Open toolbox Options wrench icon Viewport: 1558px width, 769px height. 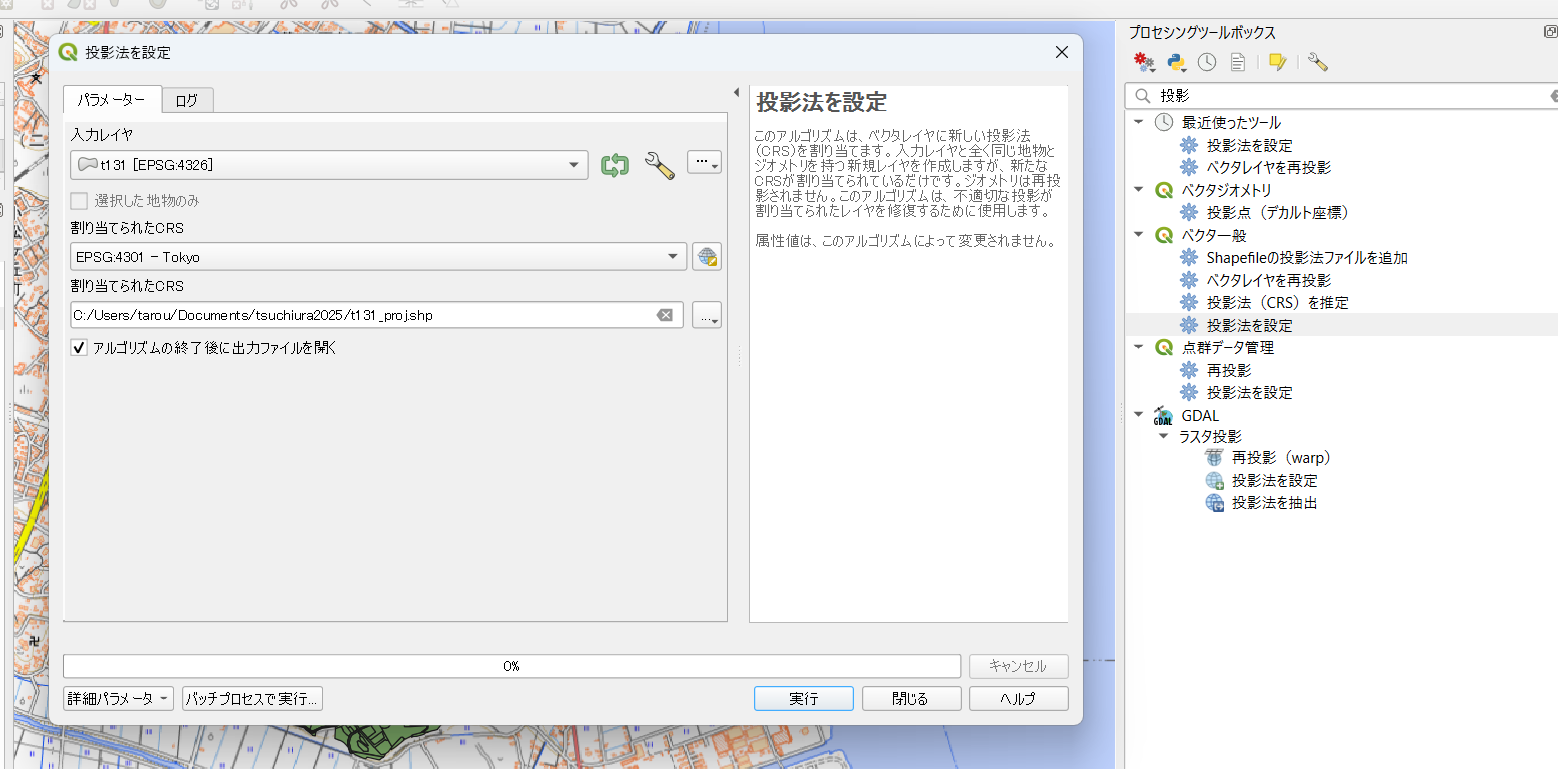point(1317,62)
